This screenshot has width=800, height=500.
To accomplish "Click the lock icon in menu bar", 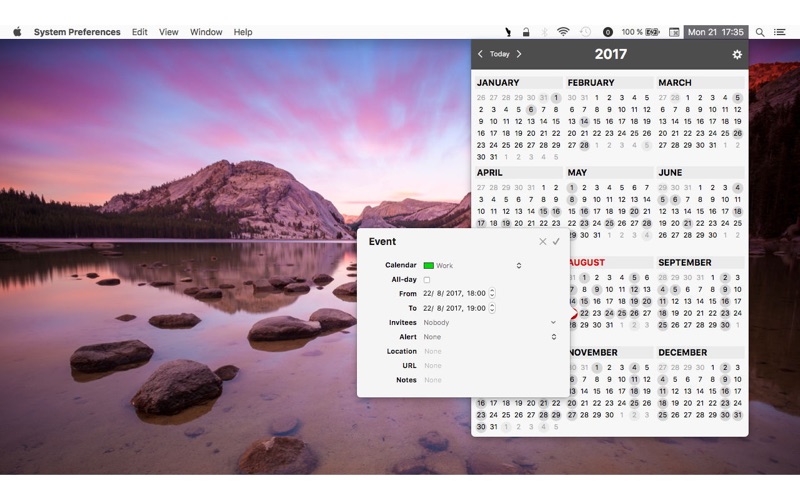I will (x=526, y=32).
